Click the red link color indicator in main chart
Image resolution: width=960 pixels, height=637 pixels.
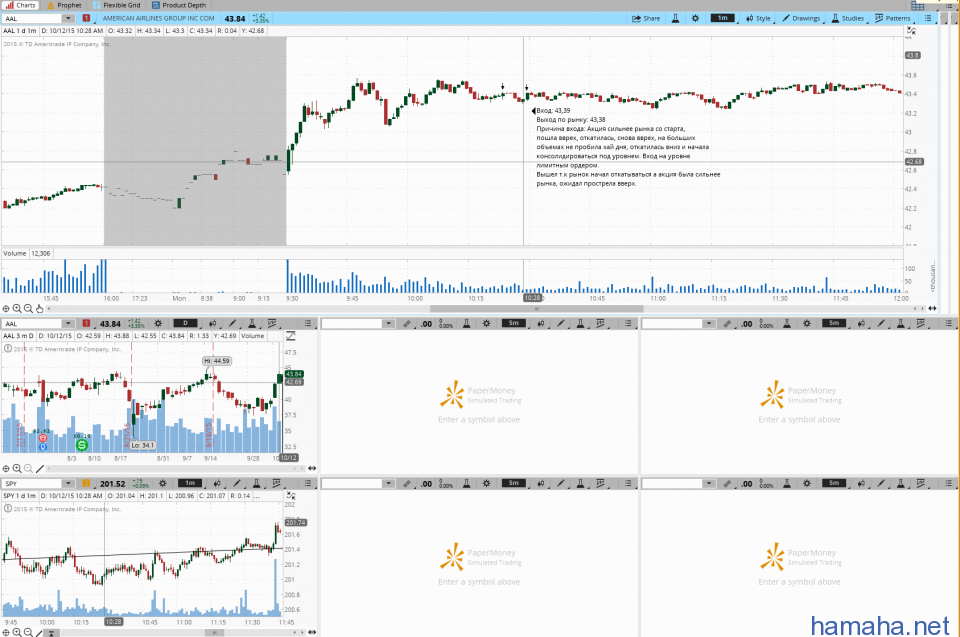[x=86, y=18]
